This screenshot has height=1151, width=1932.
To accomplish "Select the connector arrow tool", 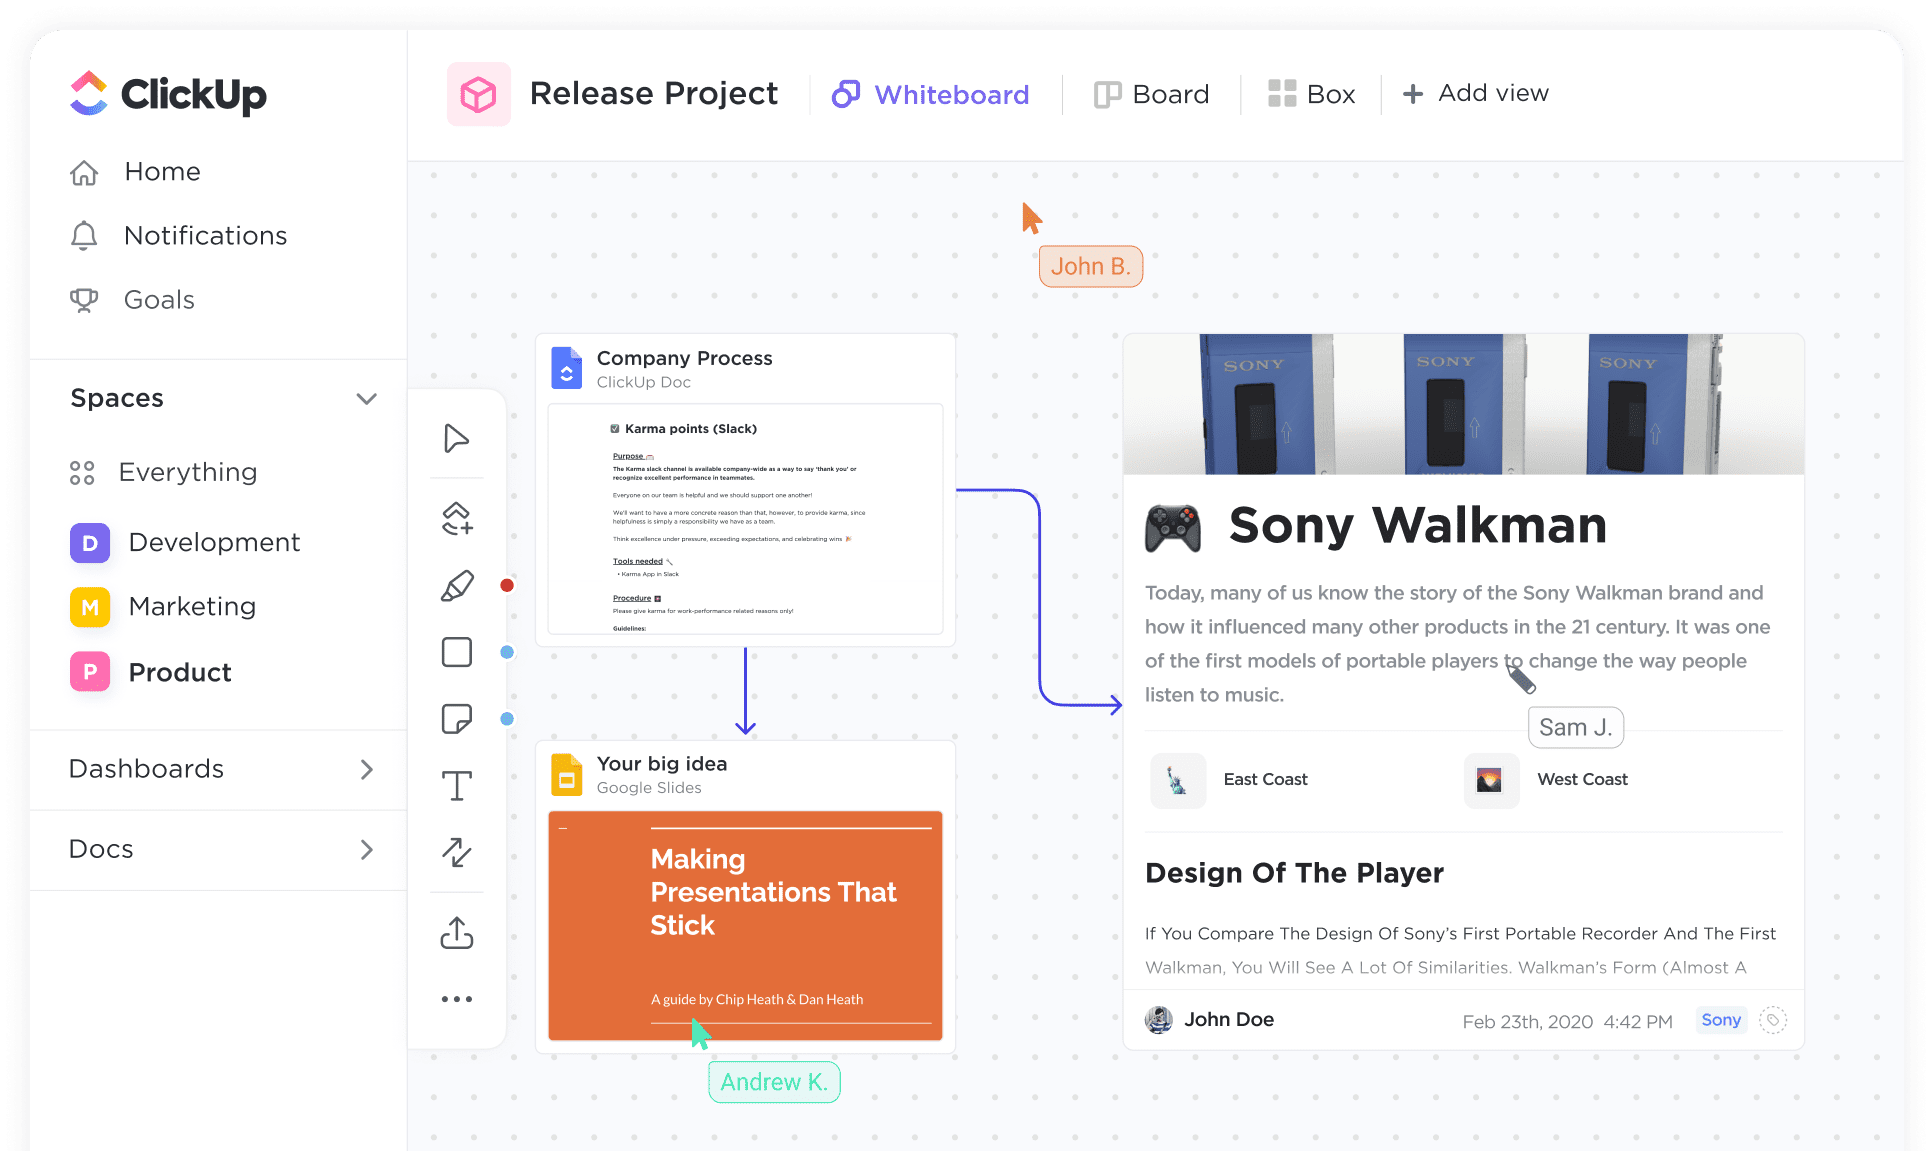I will pyautogui.click(x=457, y=852).
